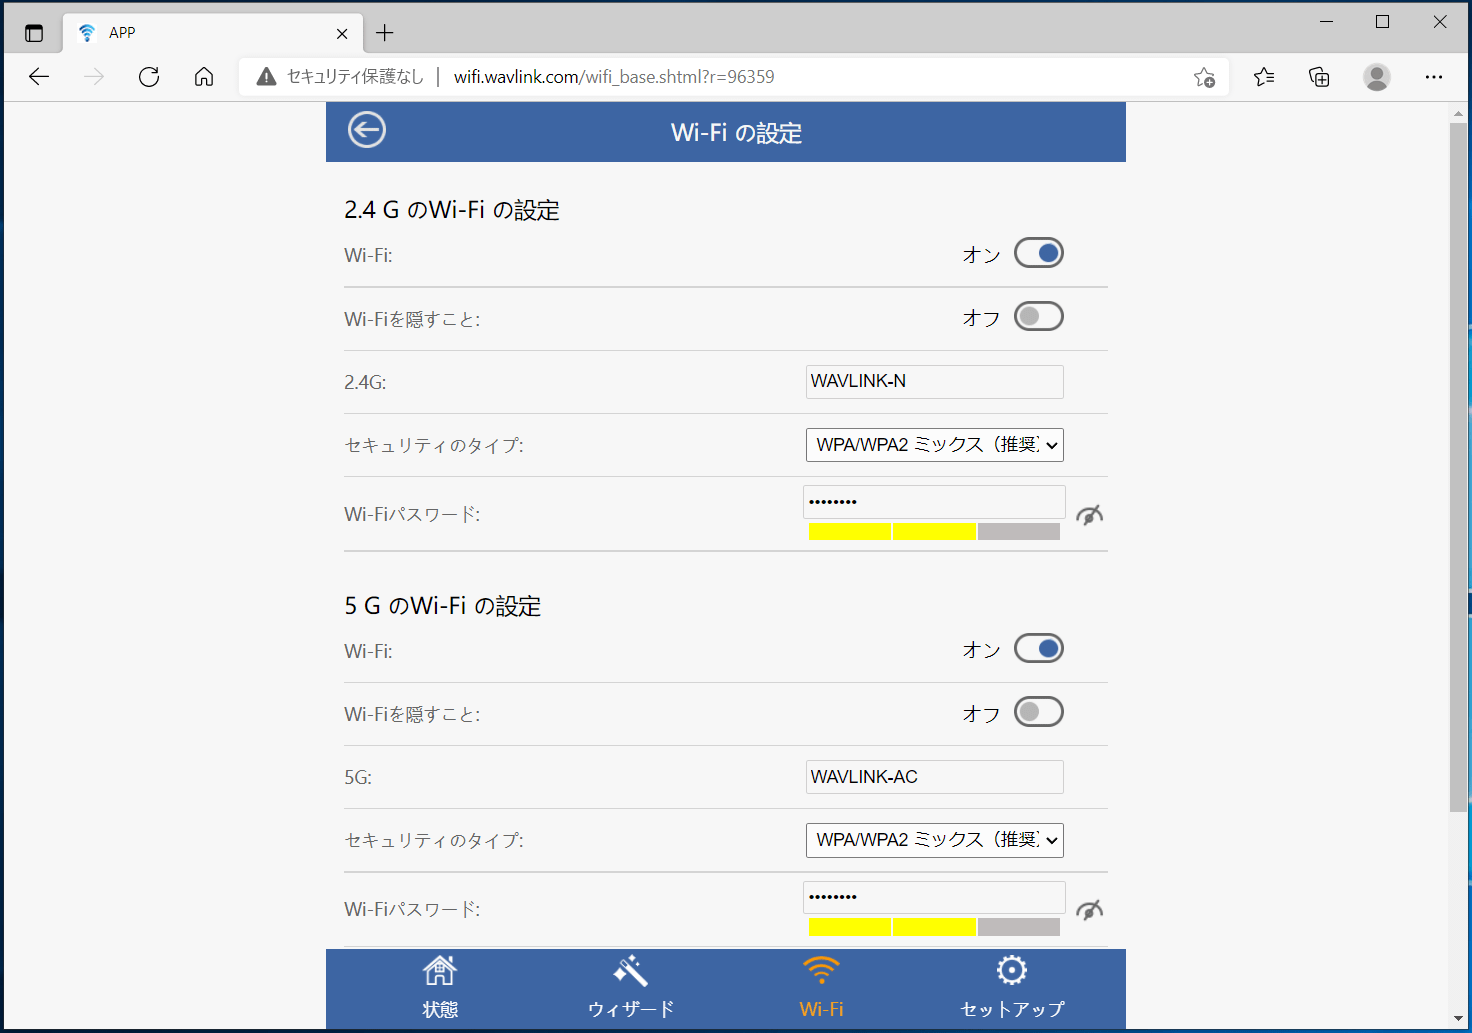This screenshot has width=1472, height=1033.
Task: Open the 状態 home icon
Action: pyautogui.click(x=439, y=970)
